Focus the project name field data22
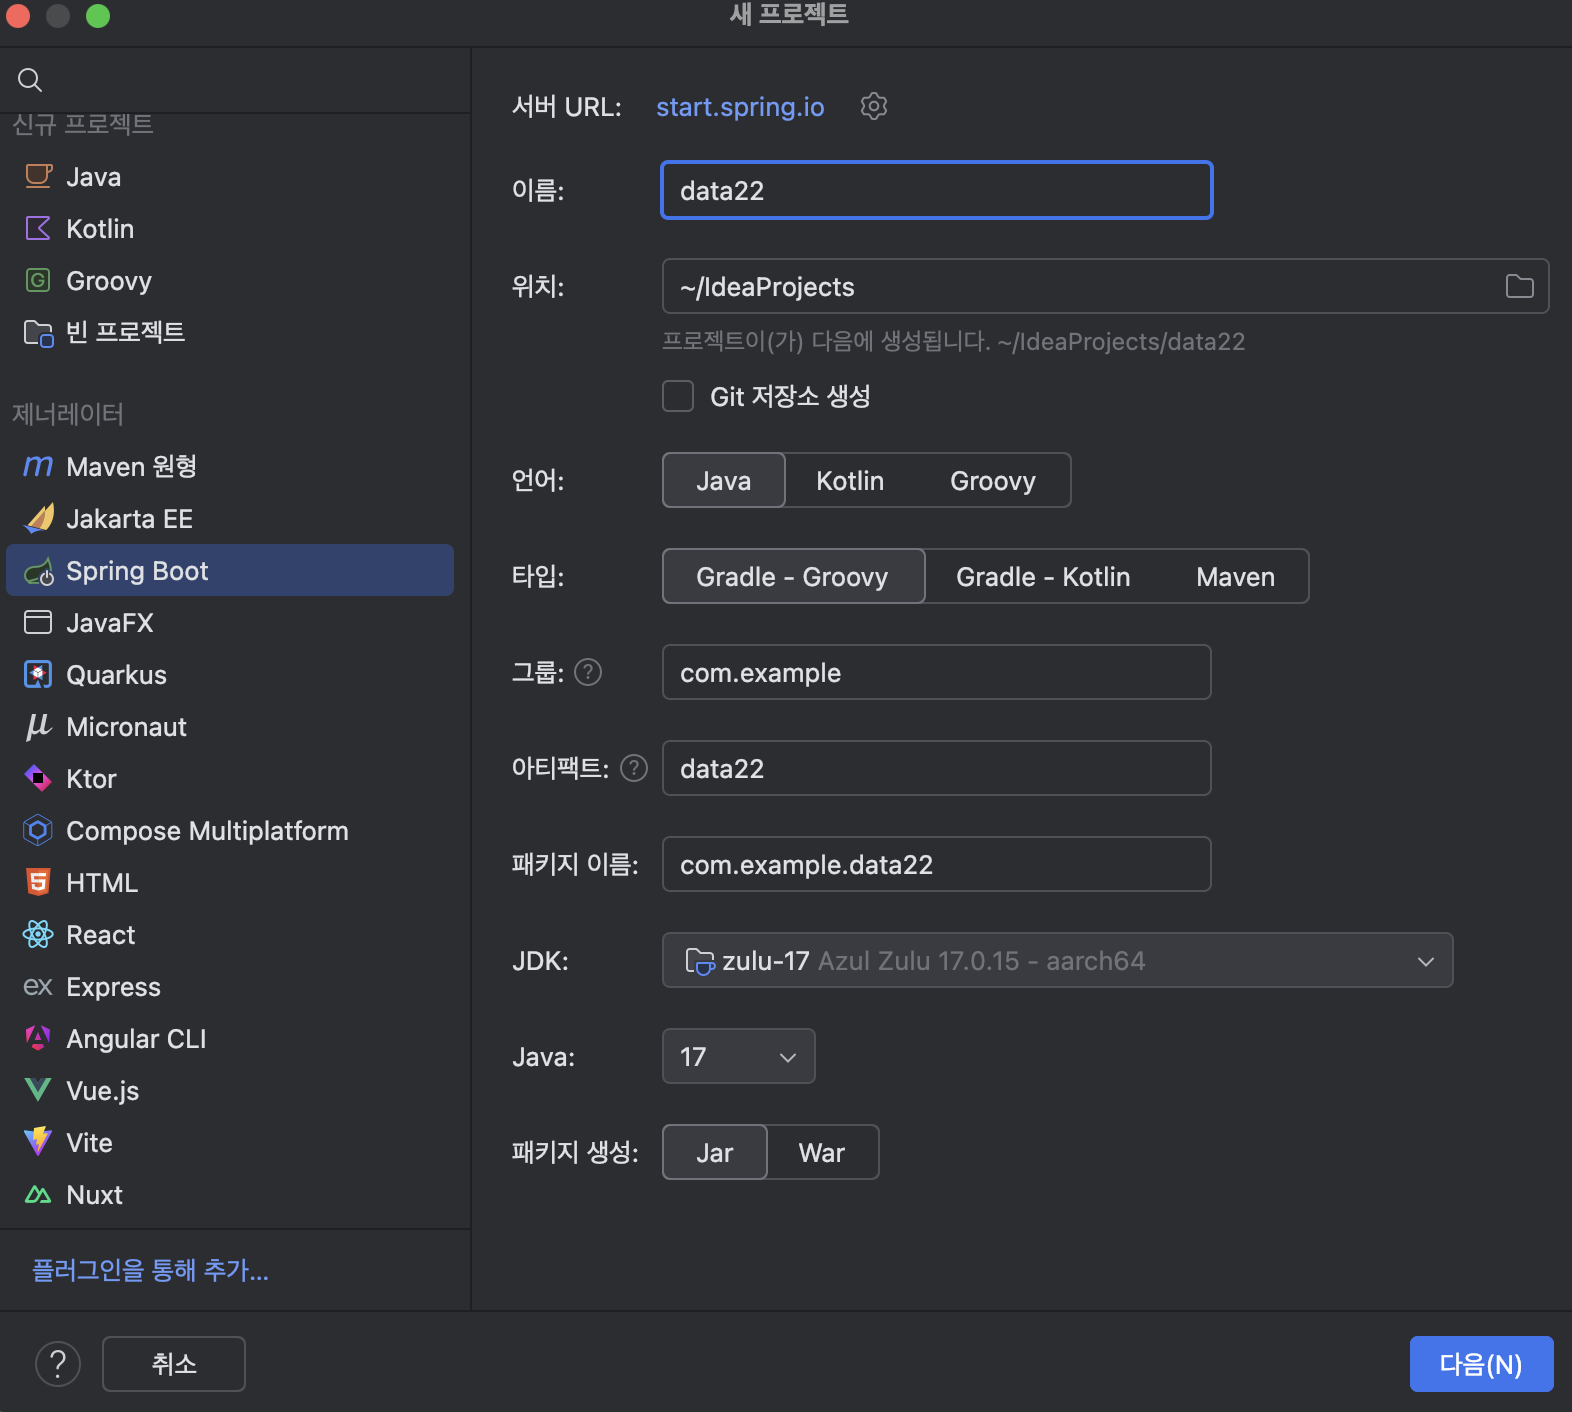Image resolution: width=1572 pixels, height=1412 pixels. 937,190
